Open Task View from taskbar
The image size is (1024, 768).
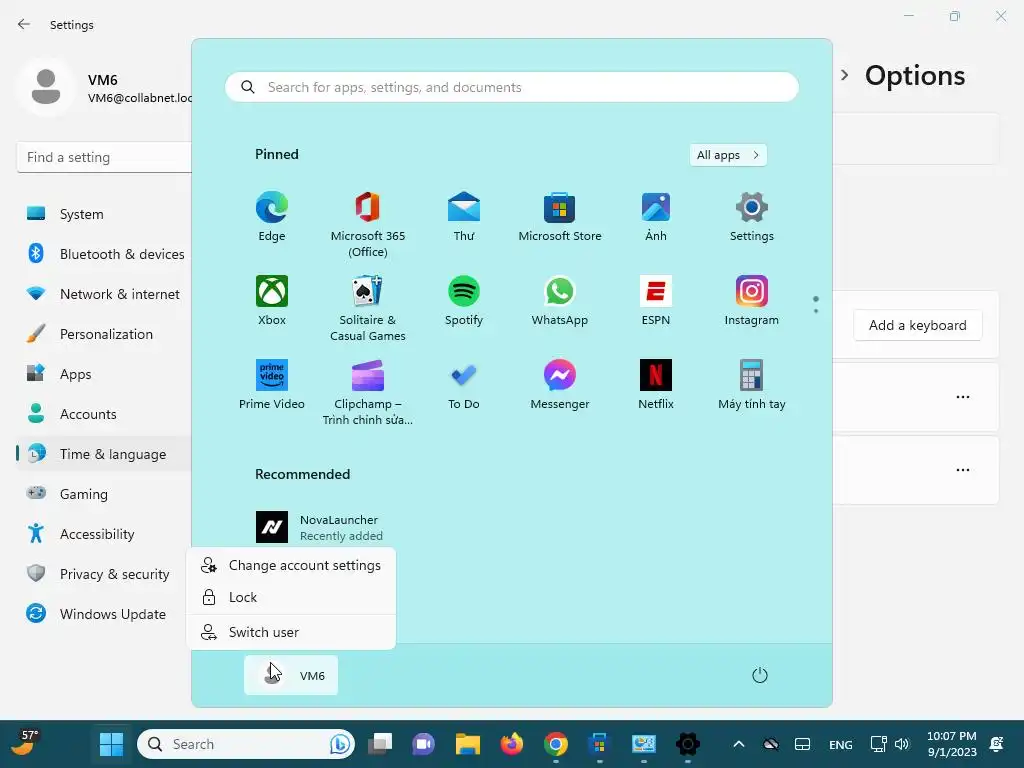pos(380,744)
